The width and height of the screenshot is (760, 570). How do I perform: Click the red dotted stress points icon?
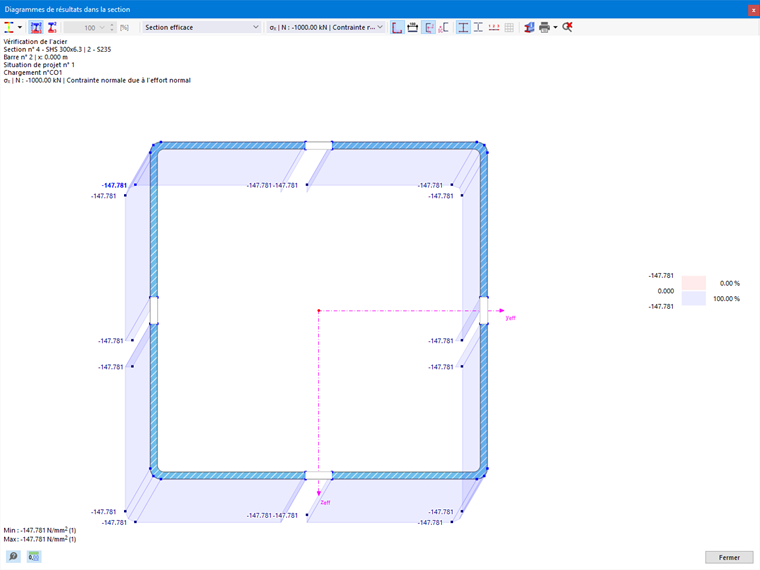(x=494, y=27)
